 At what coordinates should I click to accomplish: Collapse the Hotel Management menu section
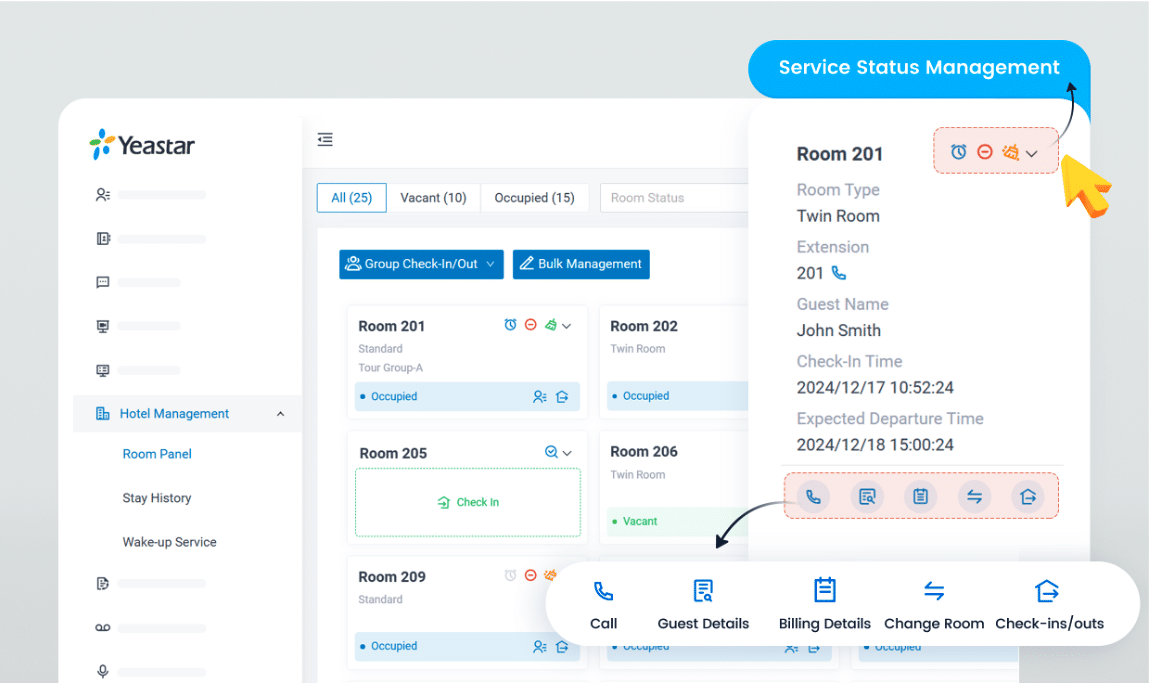click(x=280, y=414)
